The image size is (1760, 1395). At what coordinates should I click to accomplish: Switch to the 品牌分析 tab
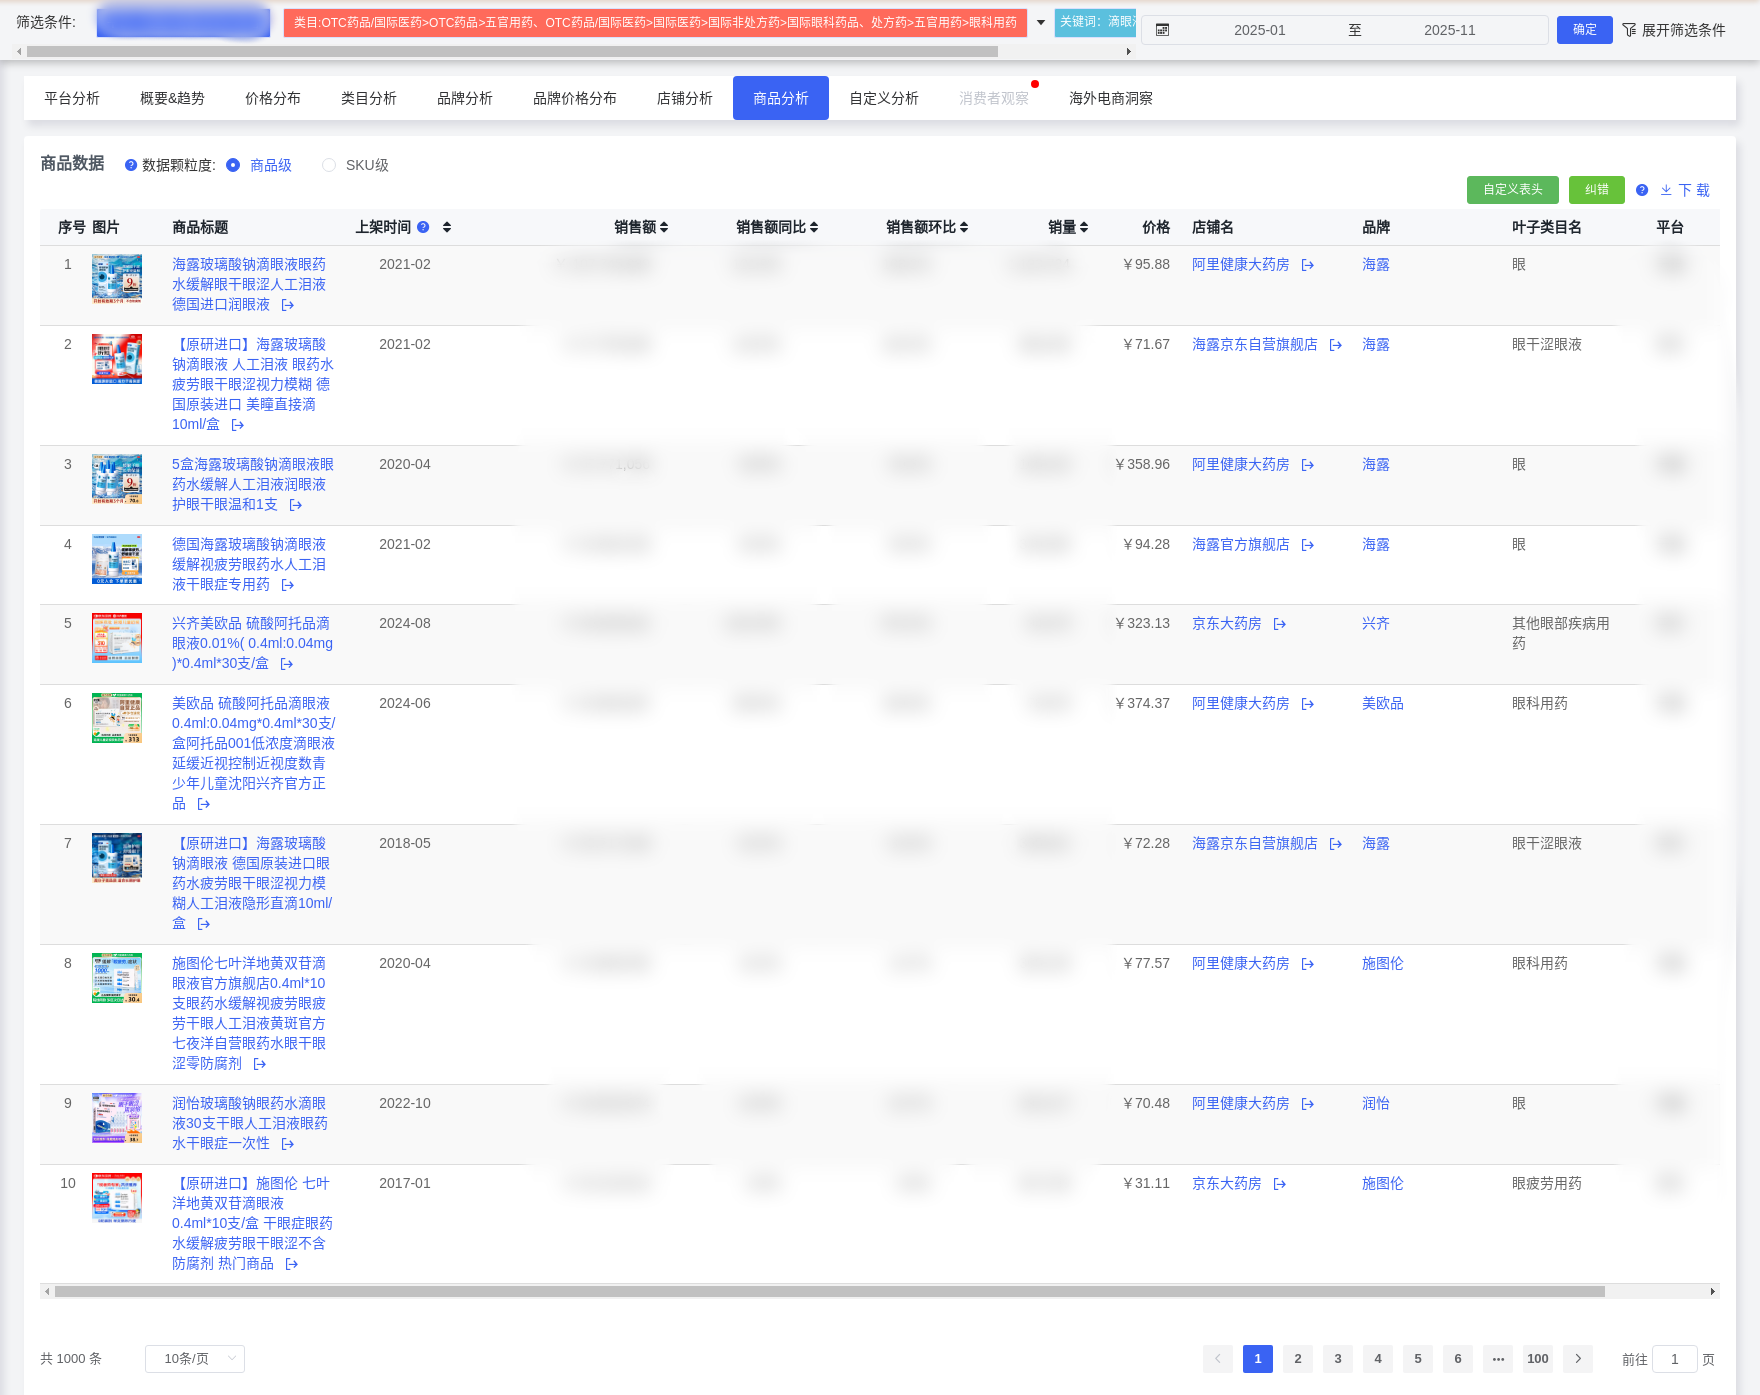point(464,98)
